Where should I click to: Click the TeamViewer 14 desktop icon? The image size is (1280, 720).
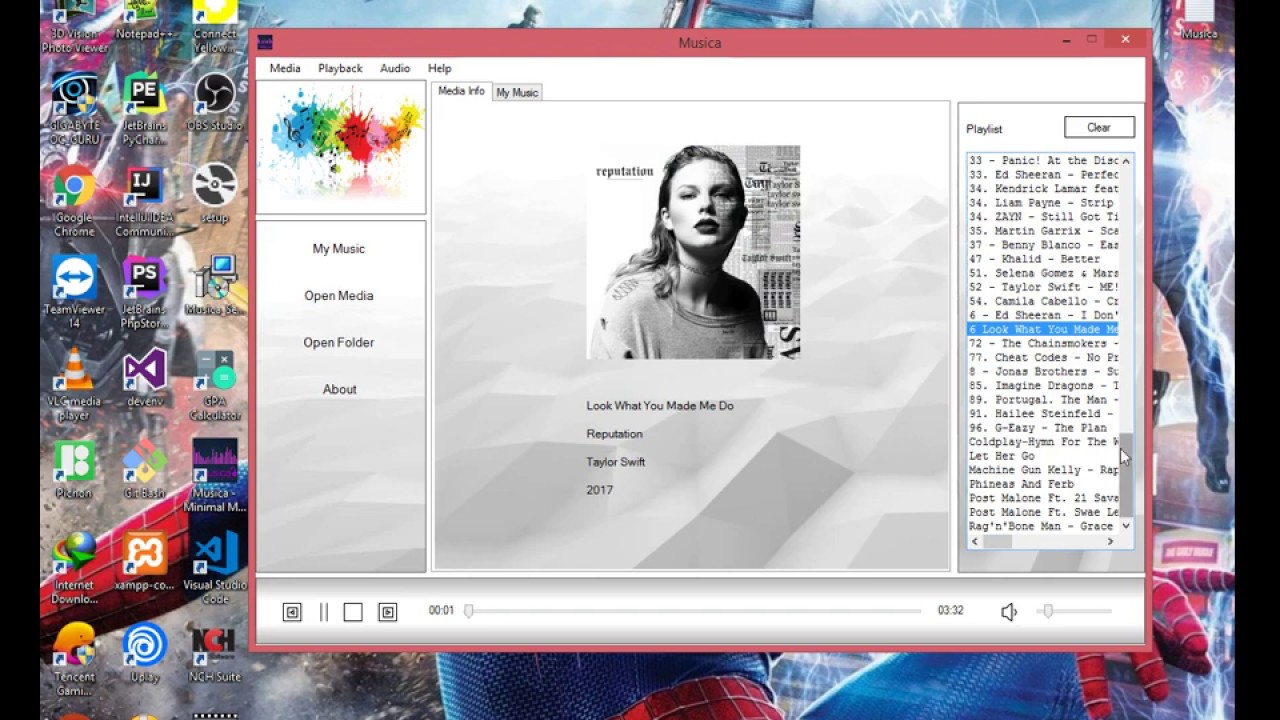[x=74, y=293]
